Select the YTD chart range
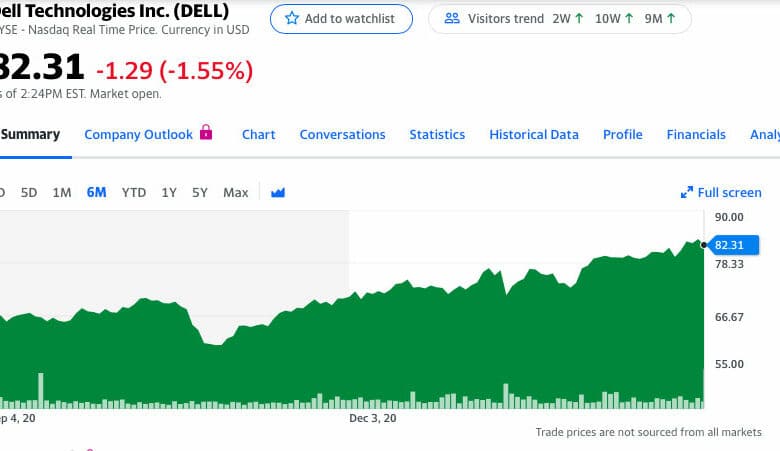The image size is (780, 451). pos(134,192)
